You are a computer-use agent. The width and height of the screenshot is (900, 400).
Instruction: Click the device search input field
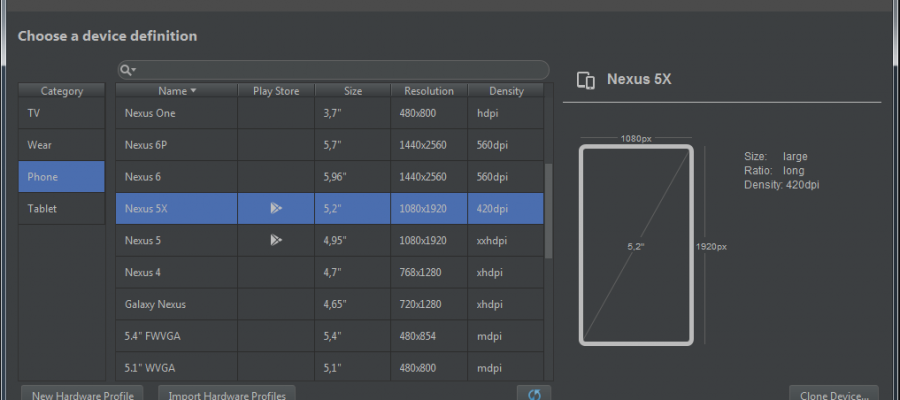[340, 70]
